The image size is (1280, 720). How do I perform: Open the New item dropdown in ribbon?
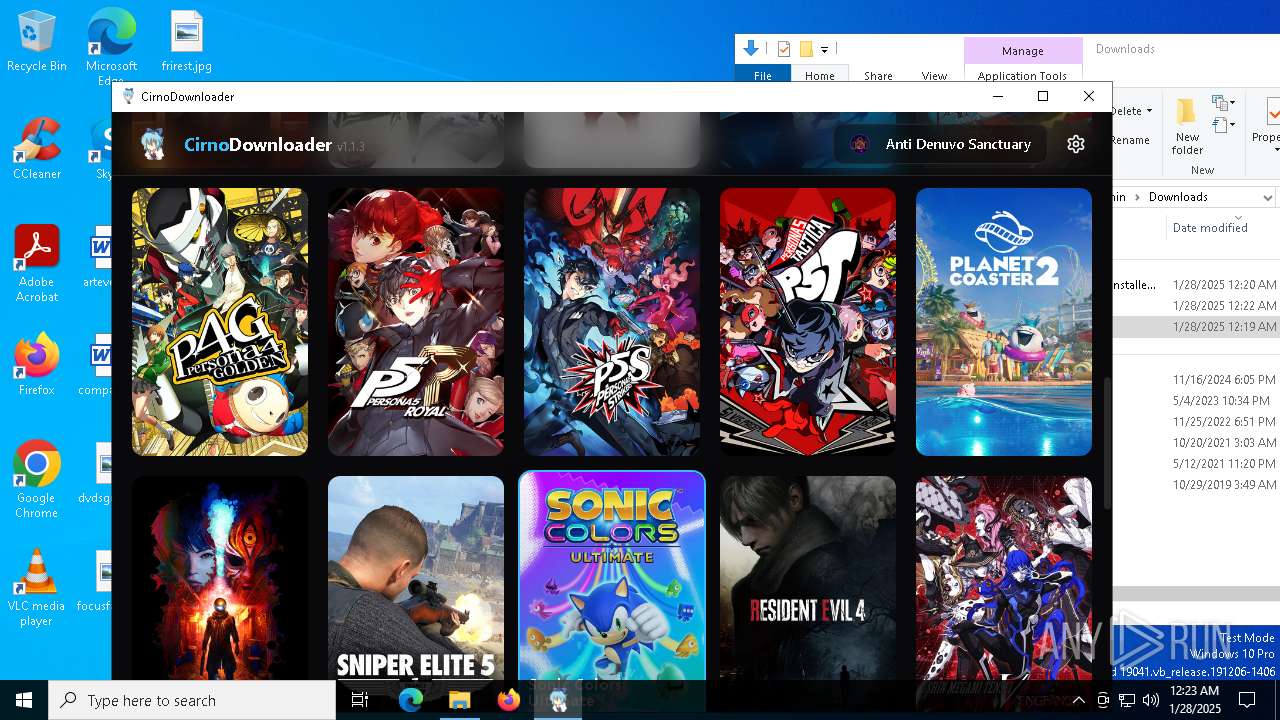pos(1222,103)
